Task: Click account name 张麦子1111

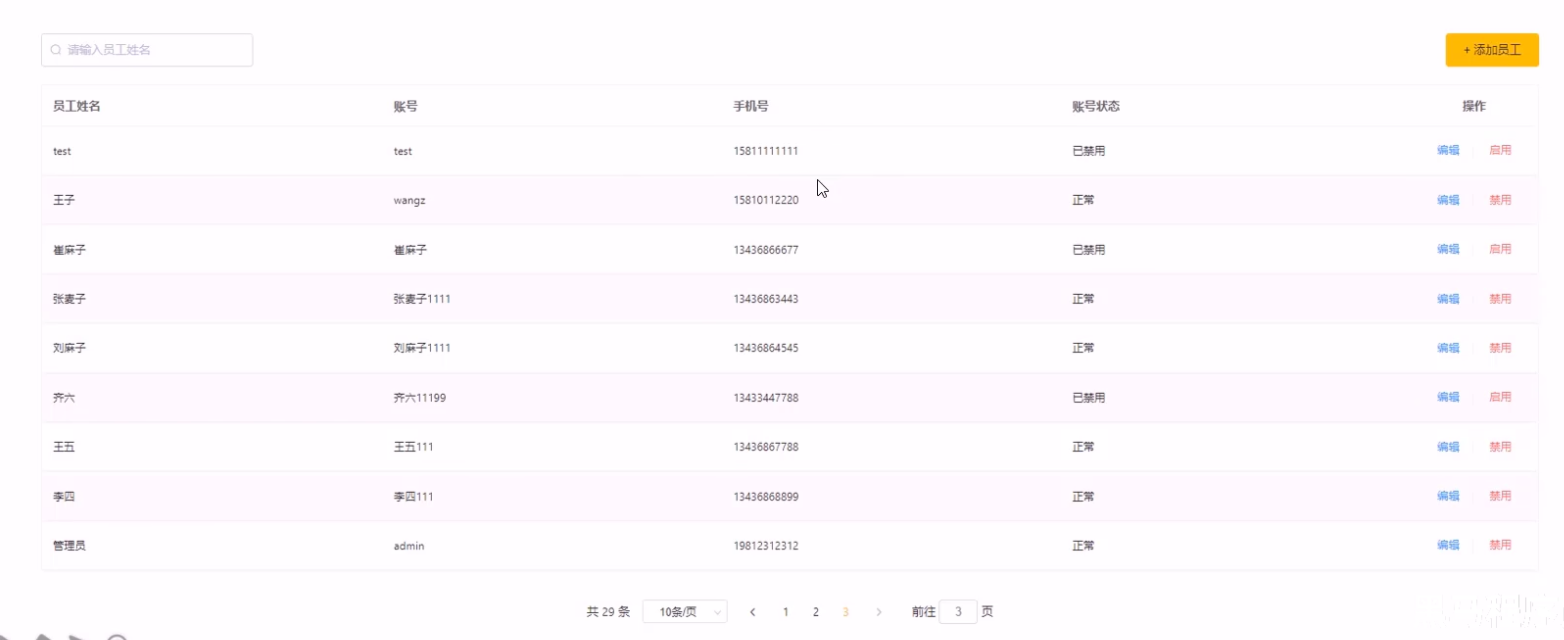Action: click(x=422, y=299)
